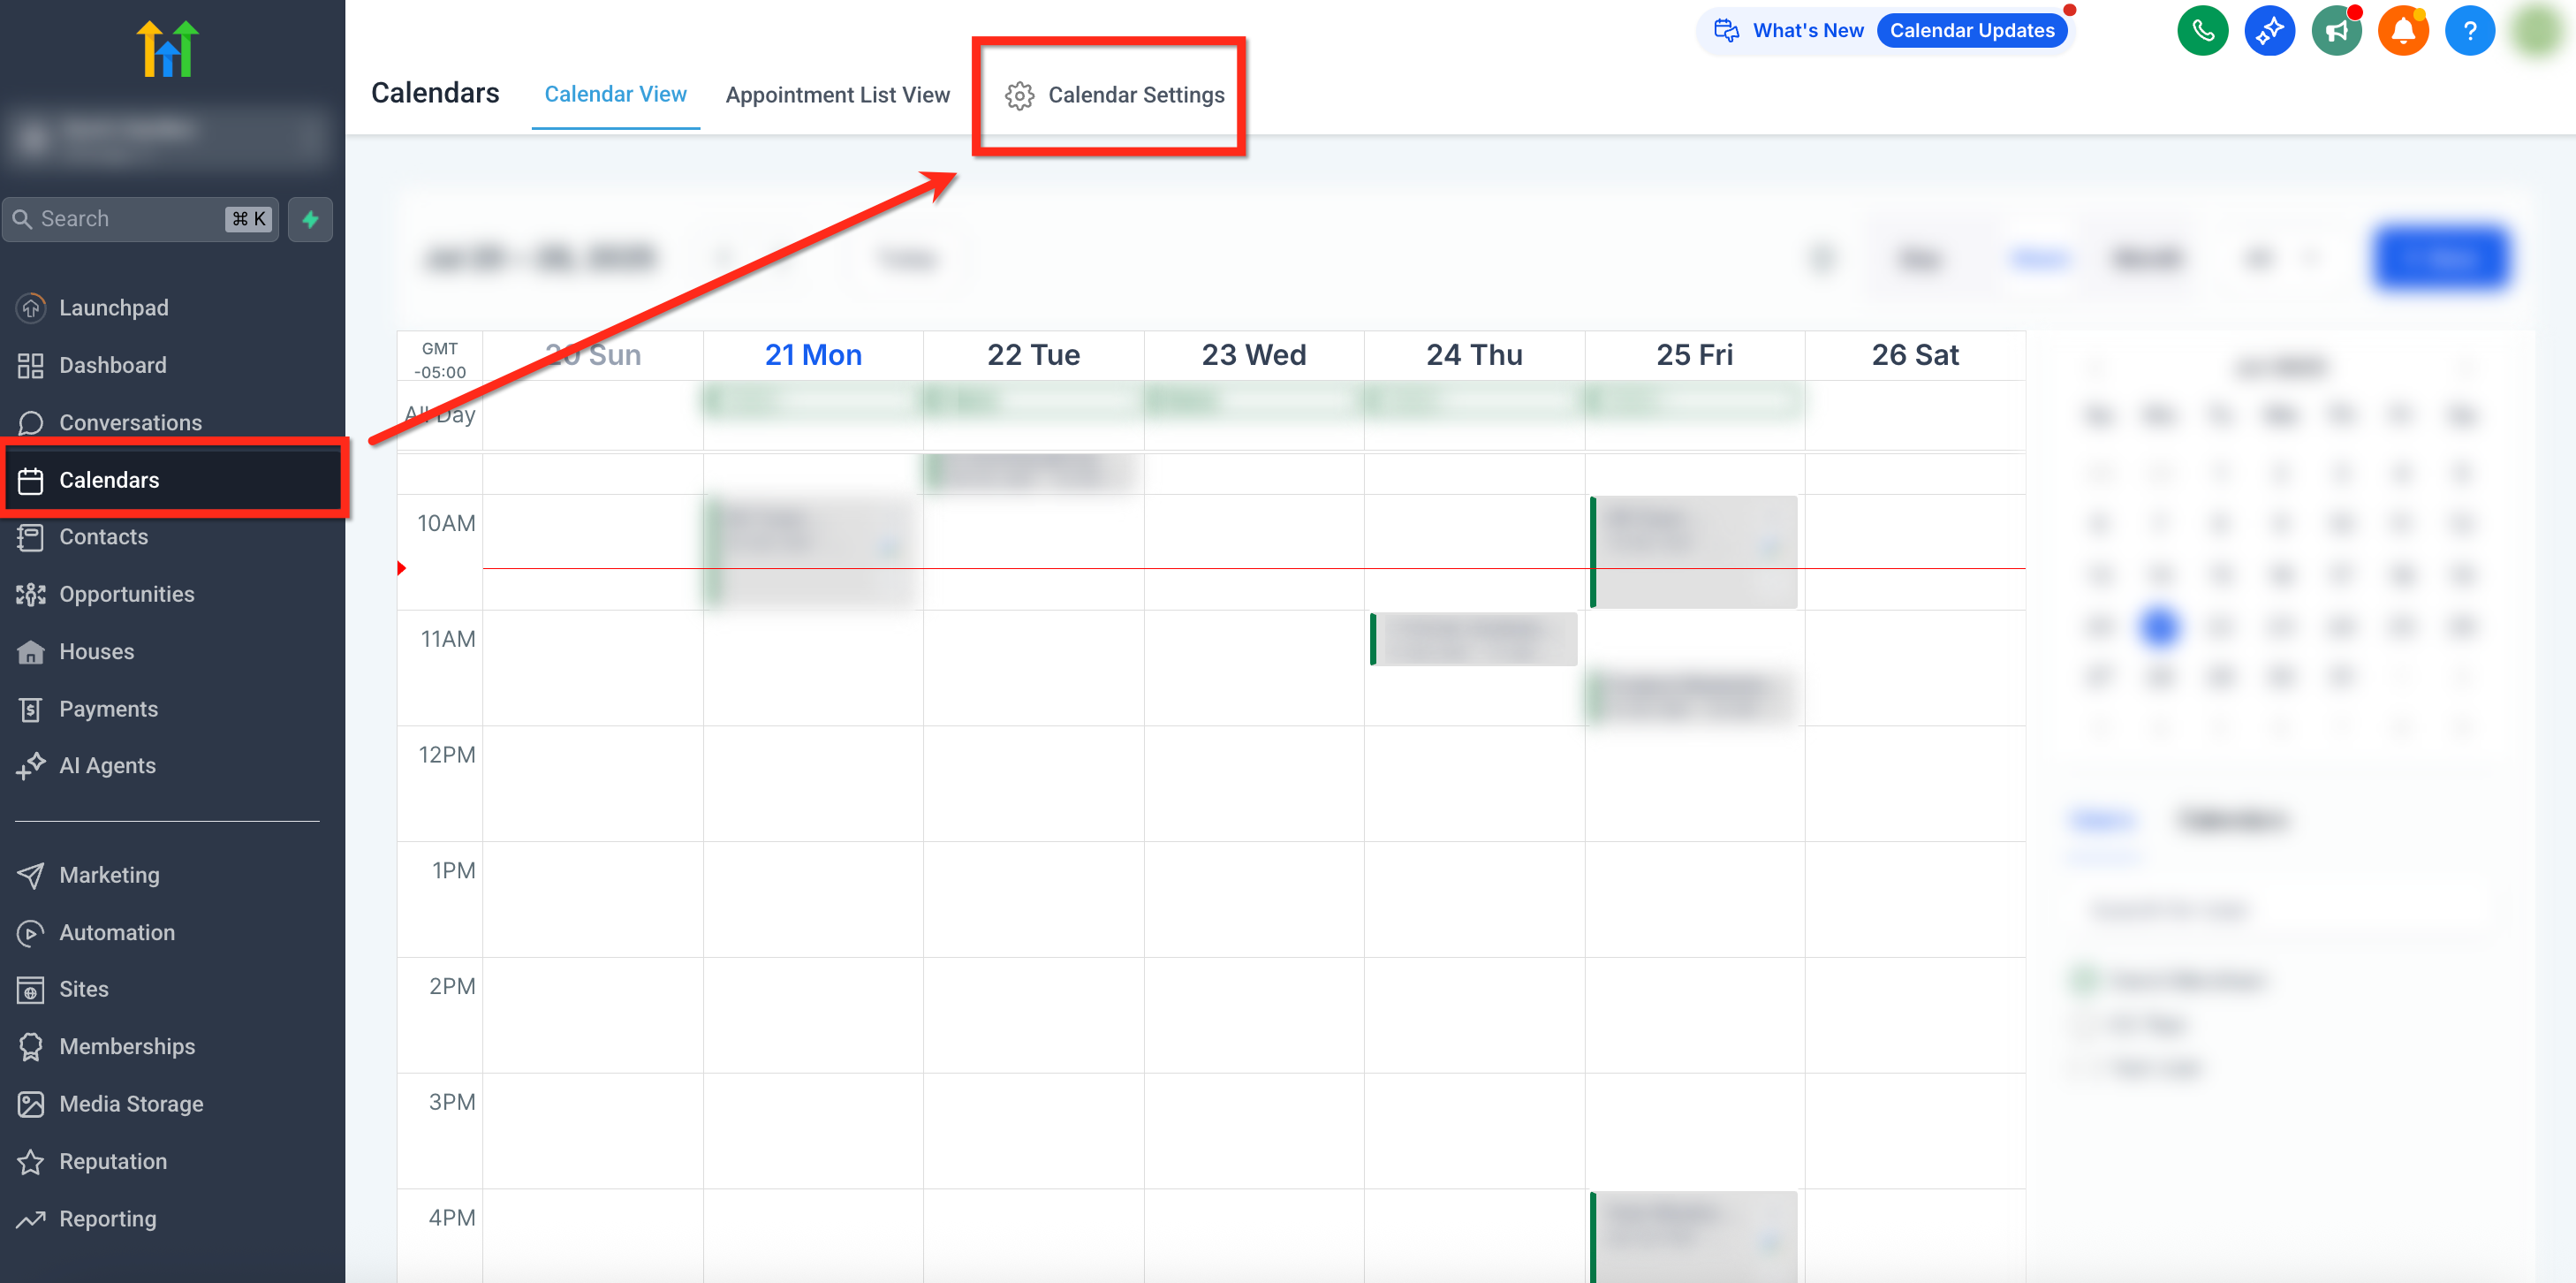
Task: Go to Houses in the sidebar
Action: coord(96,651)
